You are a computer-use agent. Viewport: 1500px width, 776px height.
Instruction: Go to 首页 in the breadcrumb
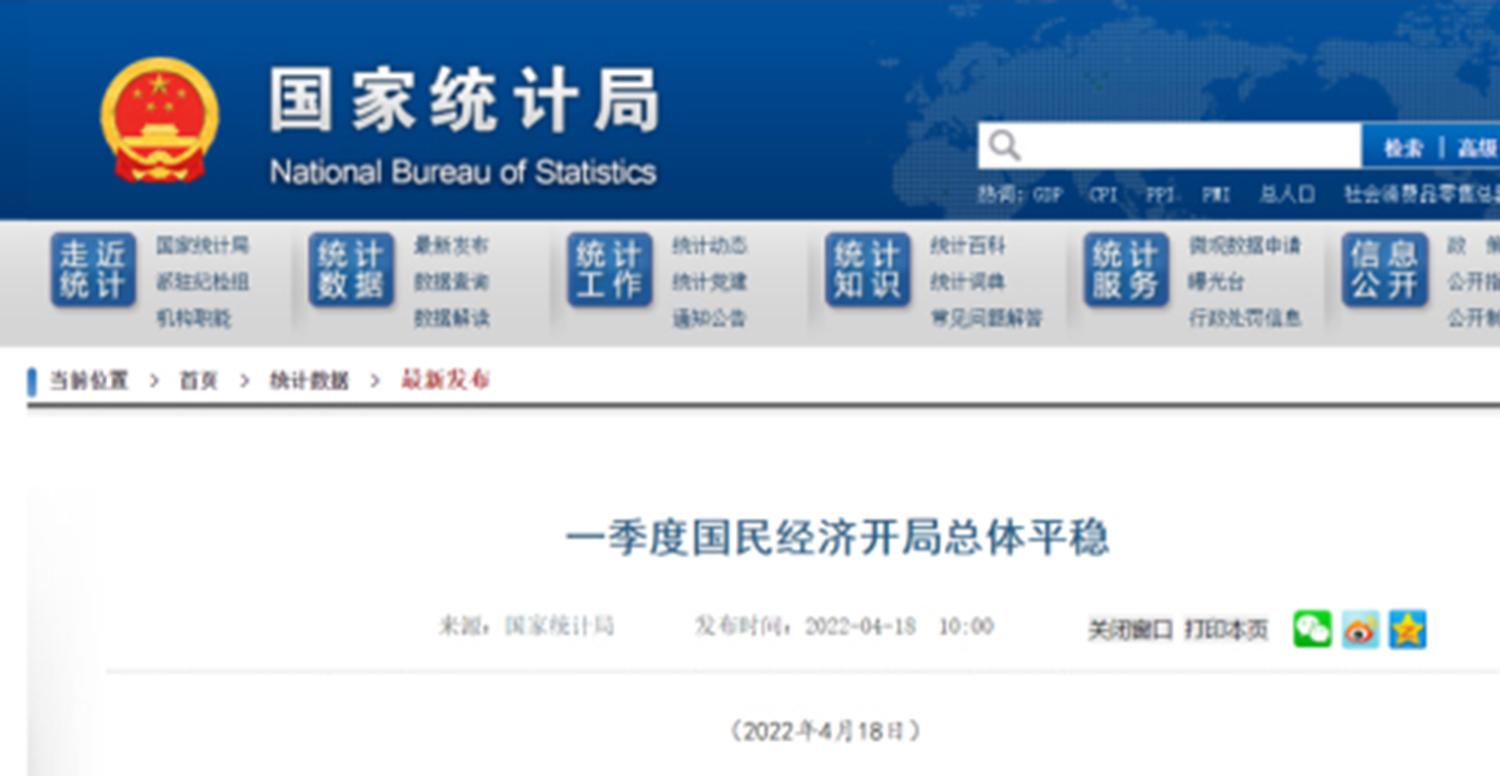click(198, 380)
